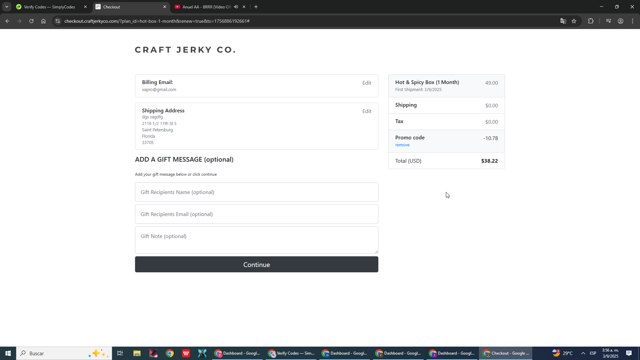Click the Shipping $0.00 value

click(x=491, y=105)
